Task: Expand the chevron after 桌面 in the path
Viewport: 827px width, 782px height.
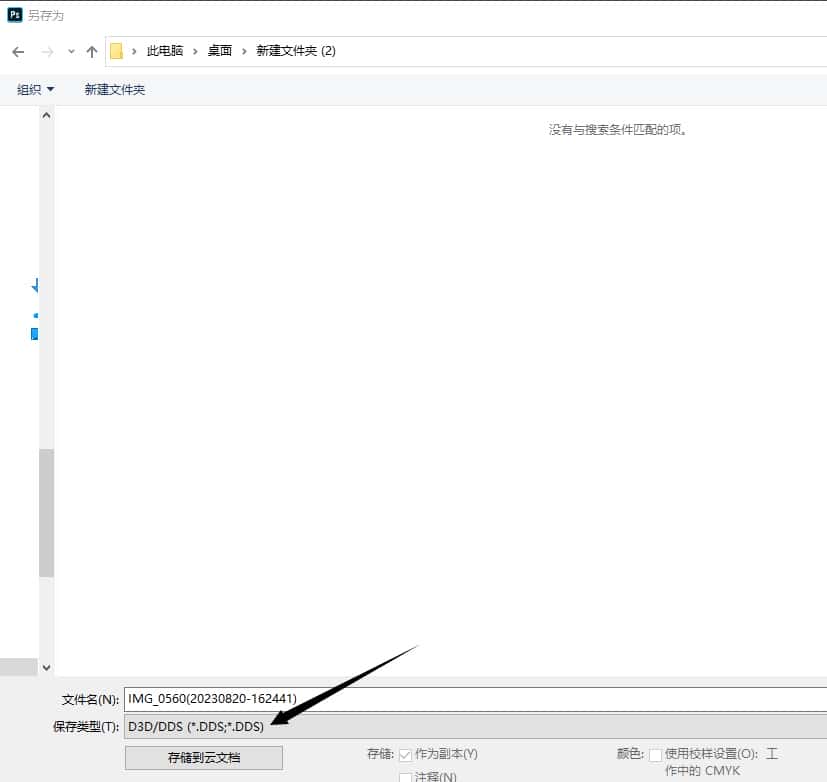Action: (x=244, y=51)
